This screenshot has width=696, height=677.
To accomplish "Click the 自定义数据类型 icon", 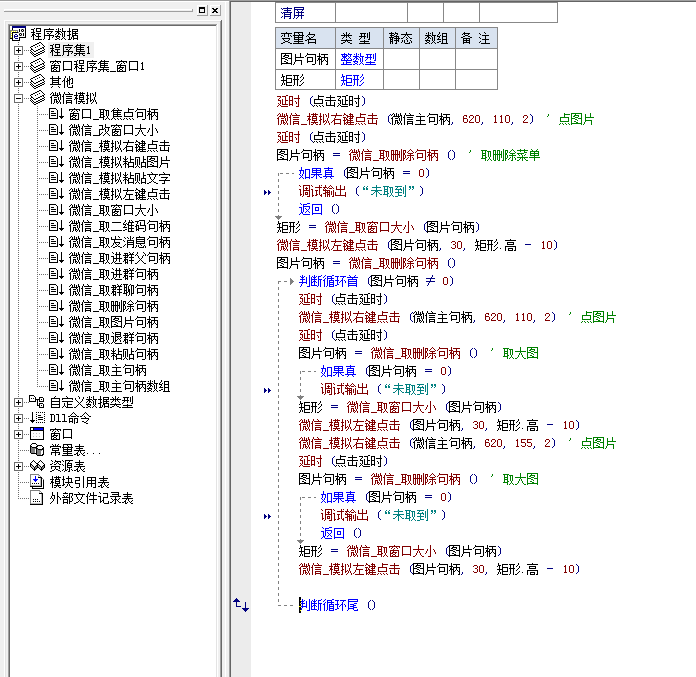I will [x=37, y=402].
